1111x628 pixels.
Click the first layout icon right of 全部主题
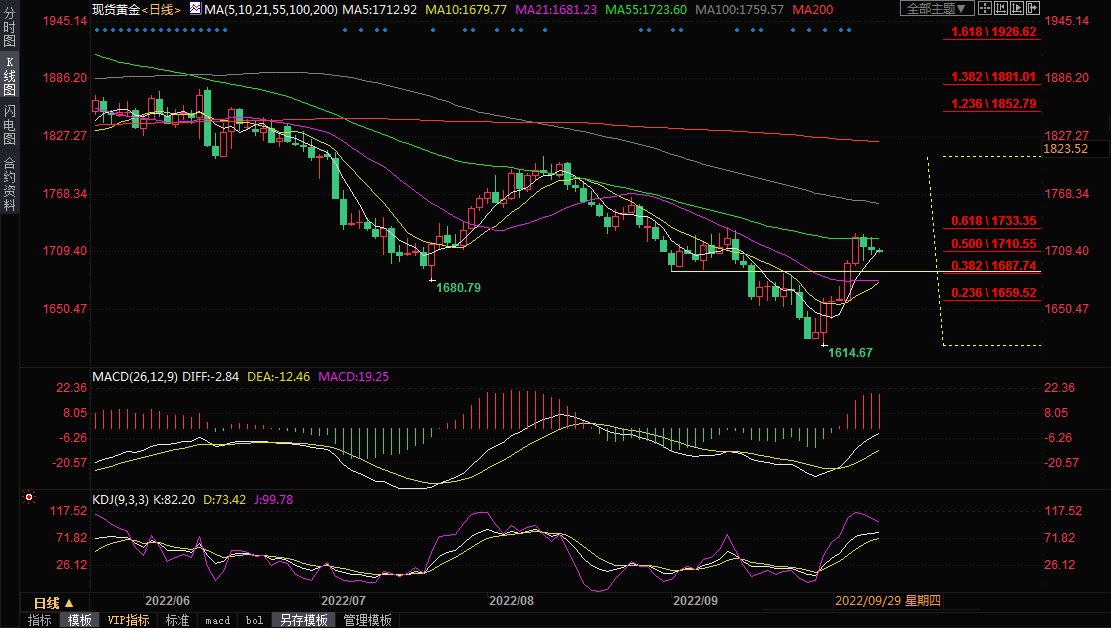point(985,8)
